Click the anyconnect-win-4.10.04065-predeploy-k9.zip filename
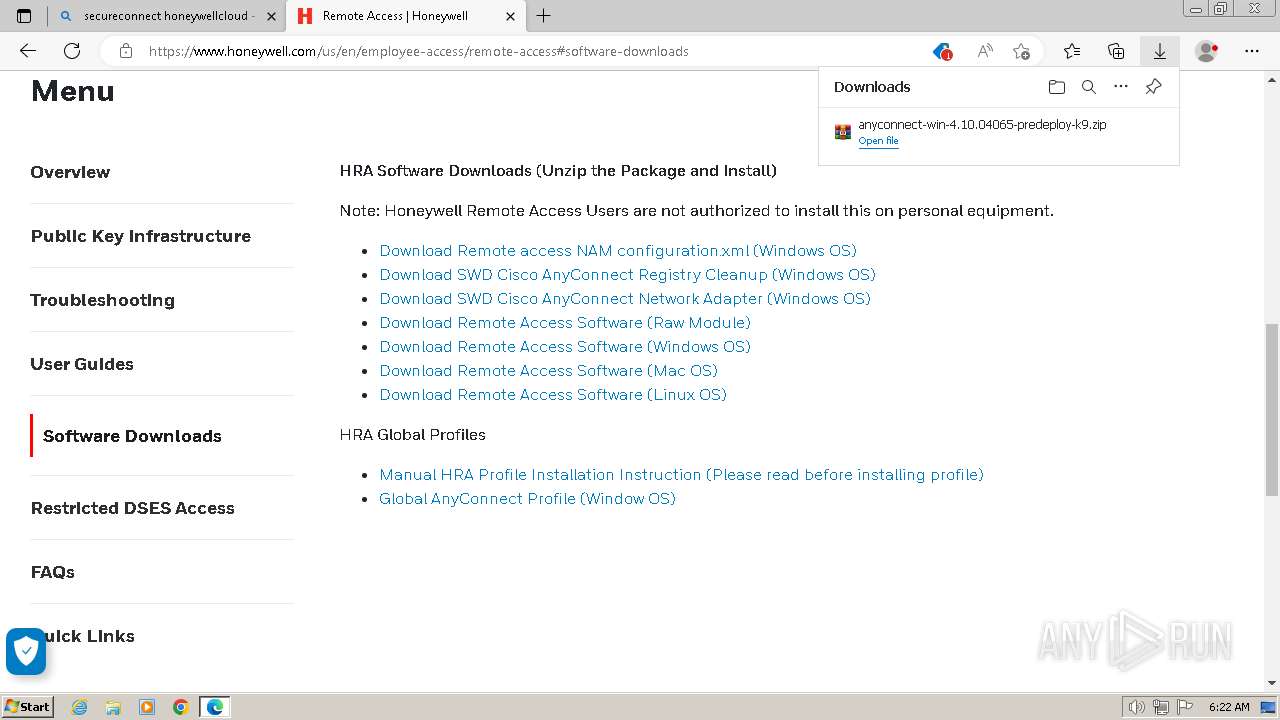 coord(982,124)
